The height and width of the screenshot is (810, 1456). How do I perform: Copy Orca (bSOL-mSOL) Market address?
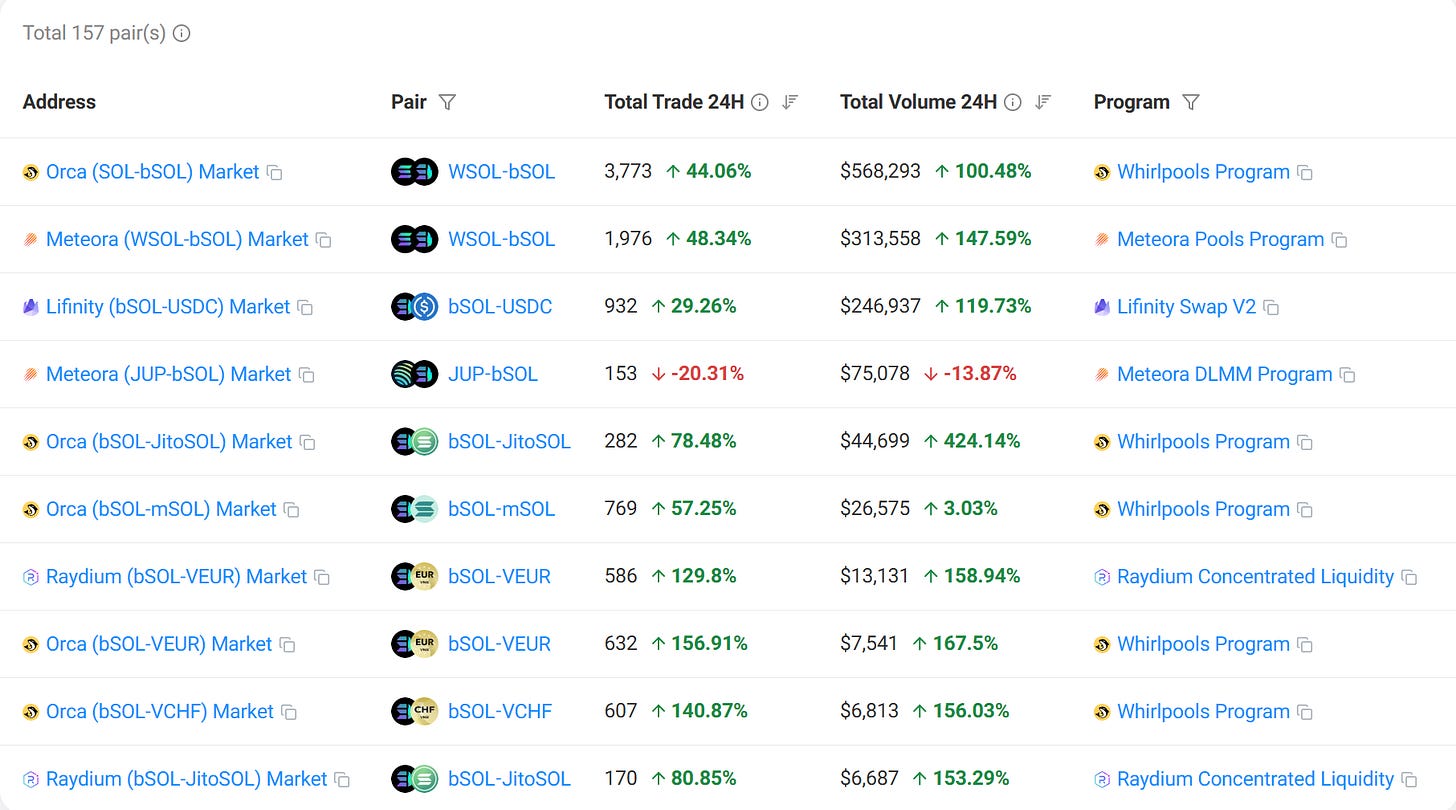(291, 510)
